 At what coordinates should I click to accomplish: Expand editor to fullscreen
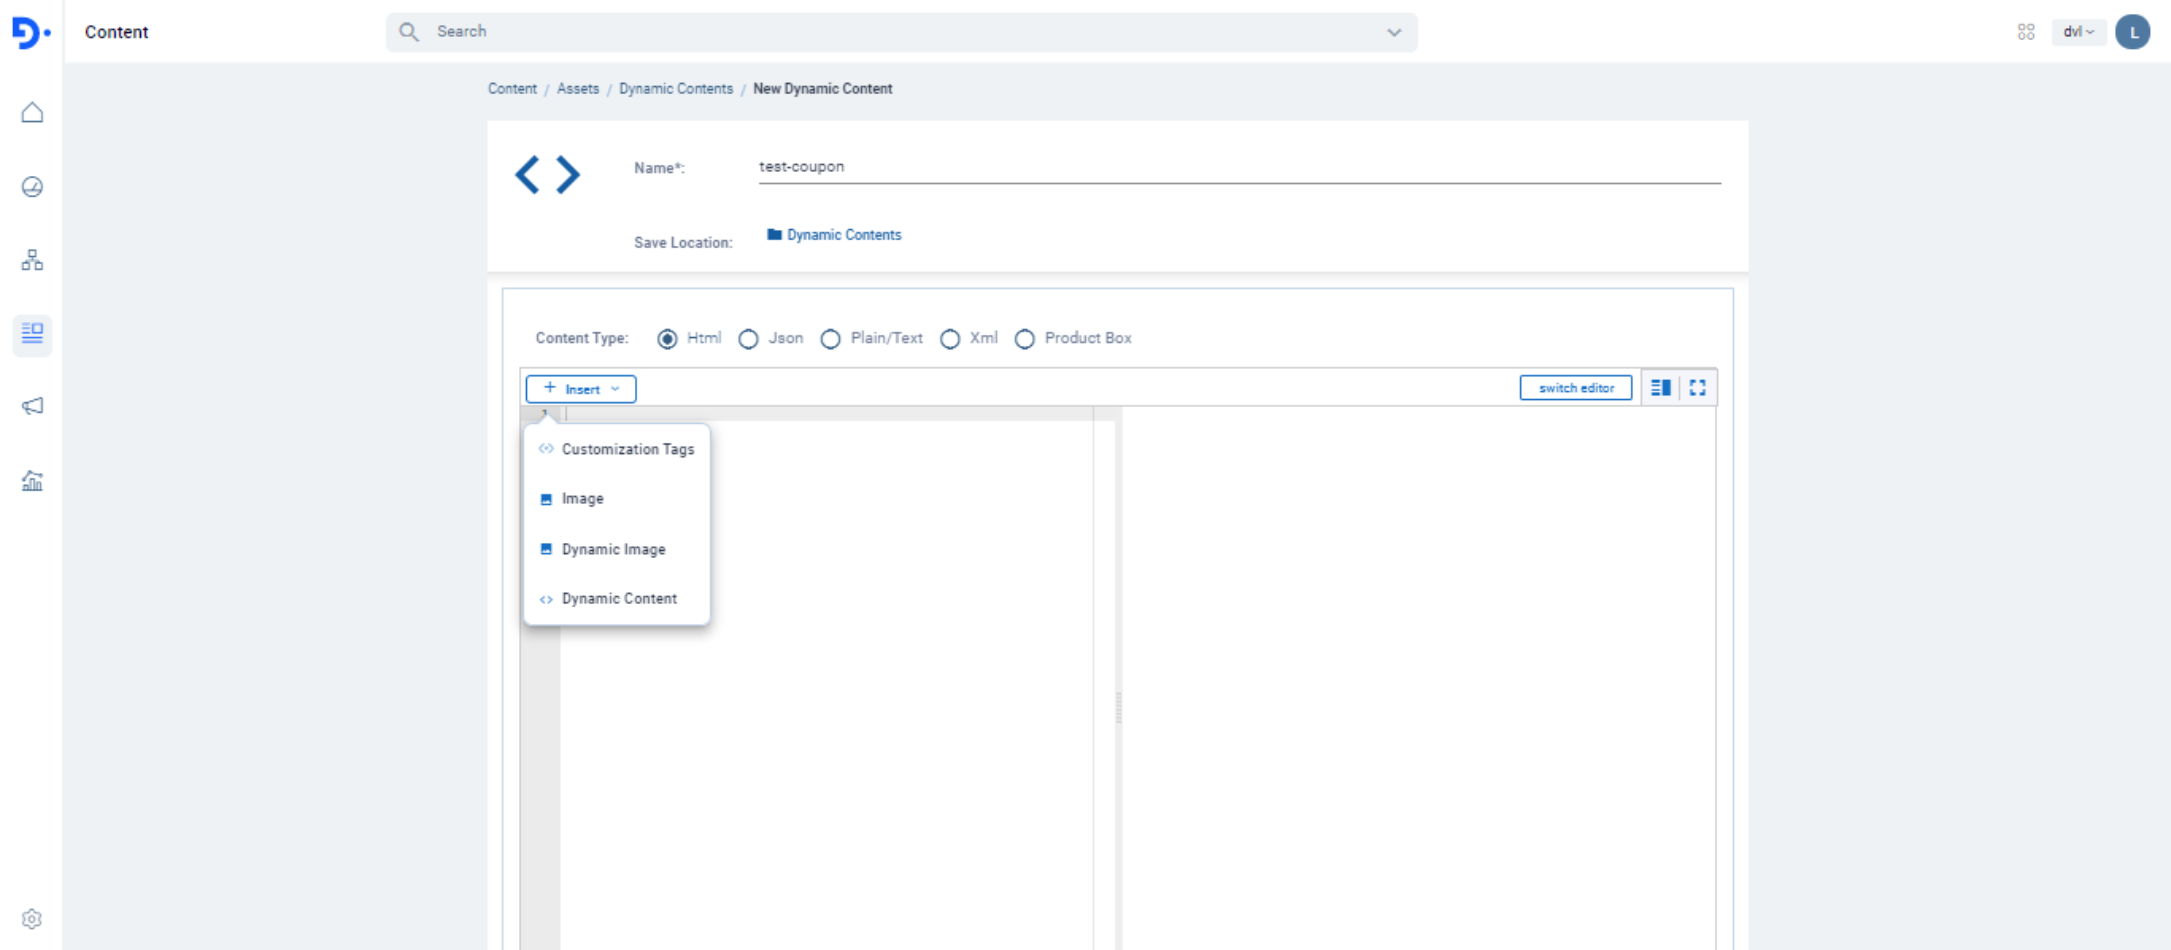point(1697,388)
